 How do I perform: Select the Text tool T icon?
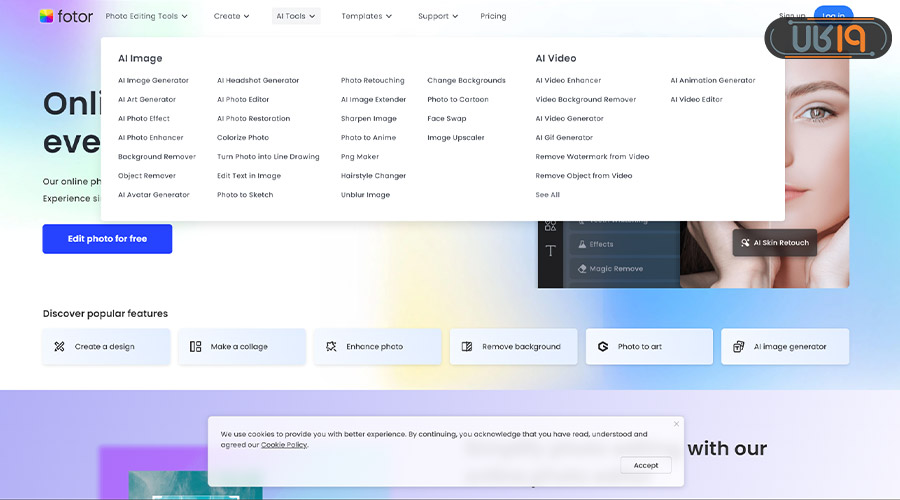coord(550,251)
